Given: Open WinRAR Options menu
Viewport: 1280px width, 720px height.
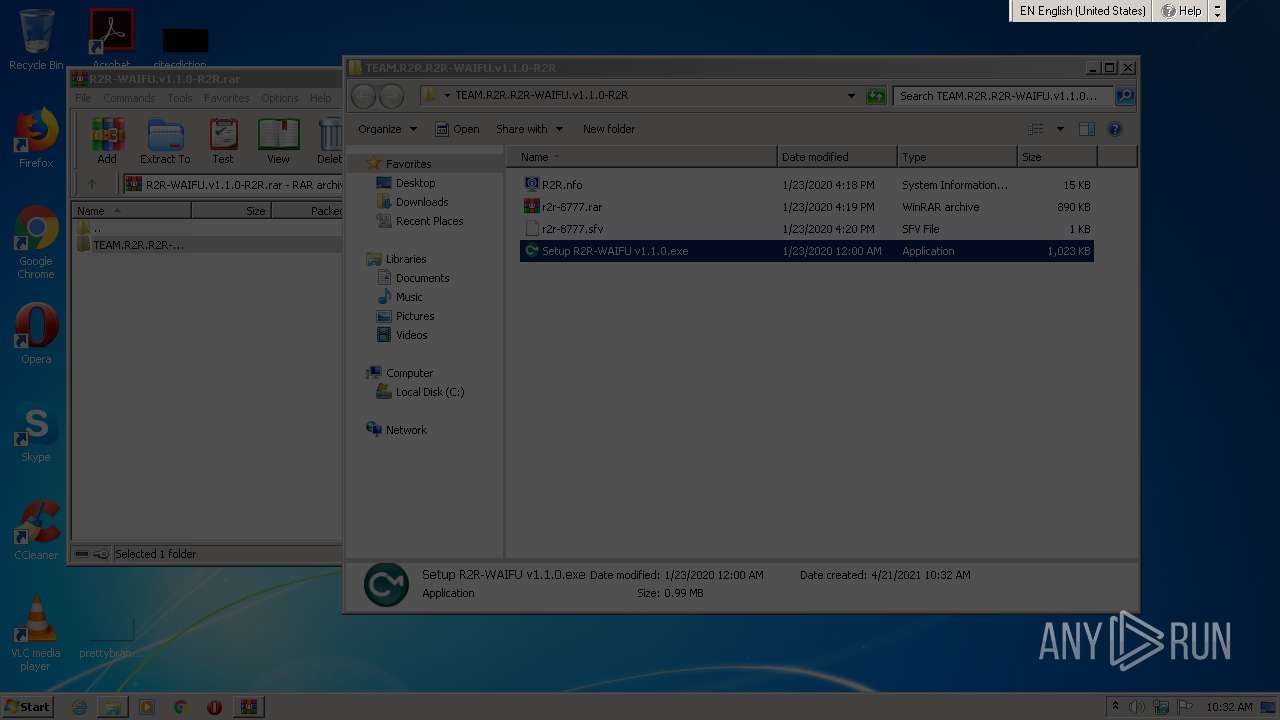Looking at the screenshot, I should (280, 98).
